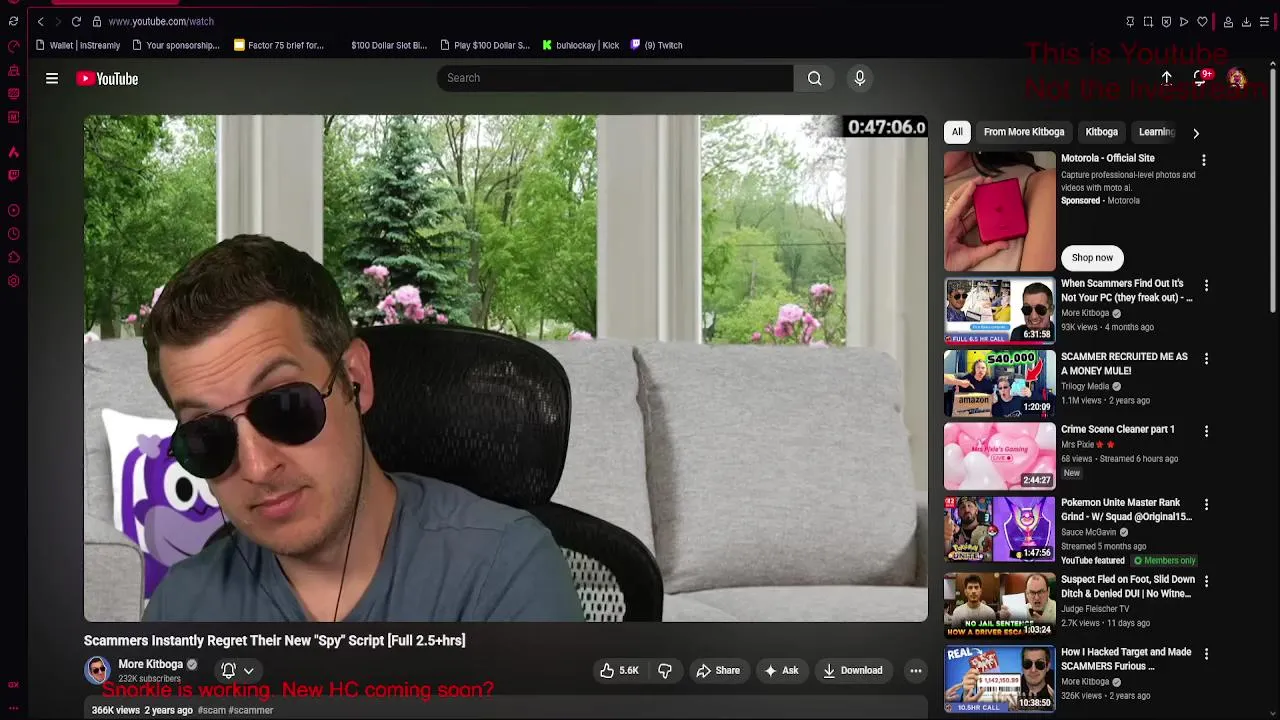Screen dimensions: 1280x720
Task: Click the pin icon in browser toolbar
Action: point(1130,21)
